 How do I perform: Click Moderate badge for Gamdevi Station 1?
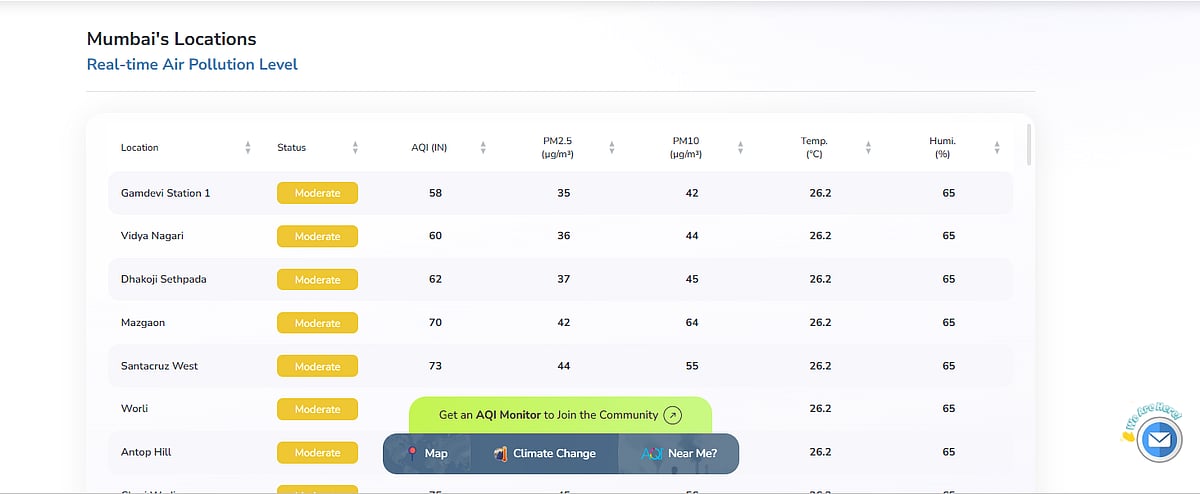[x=317, y=193]
